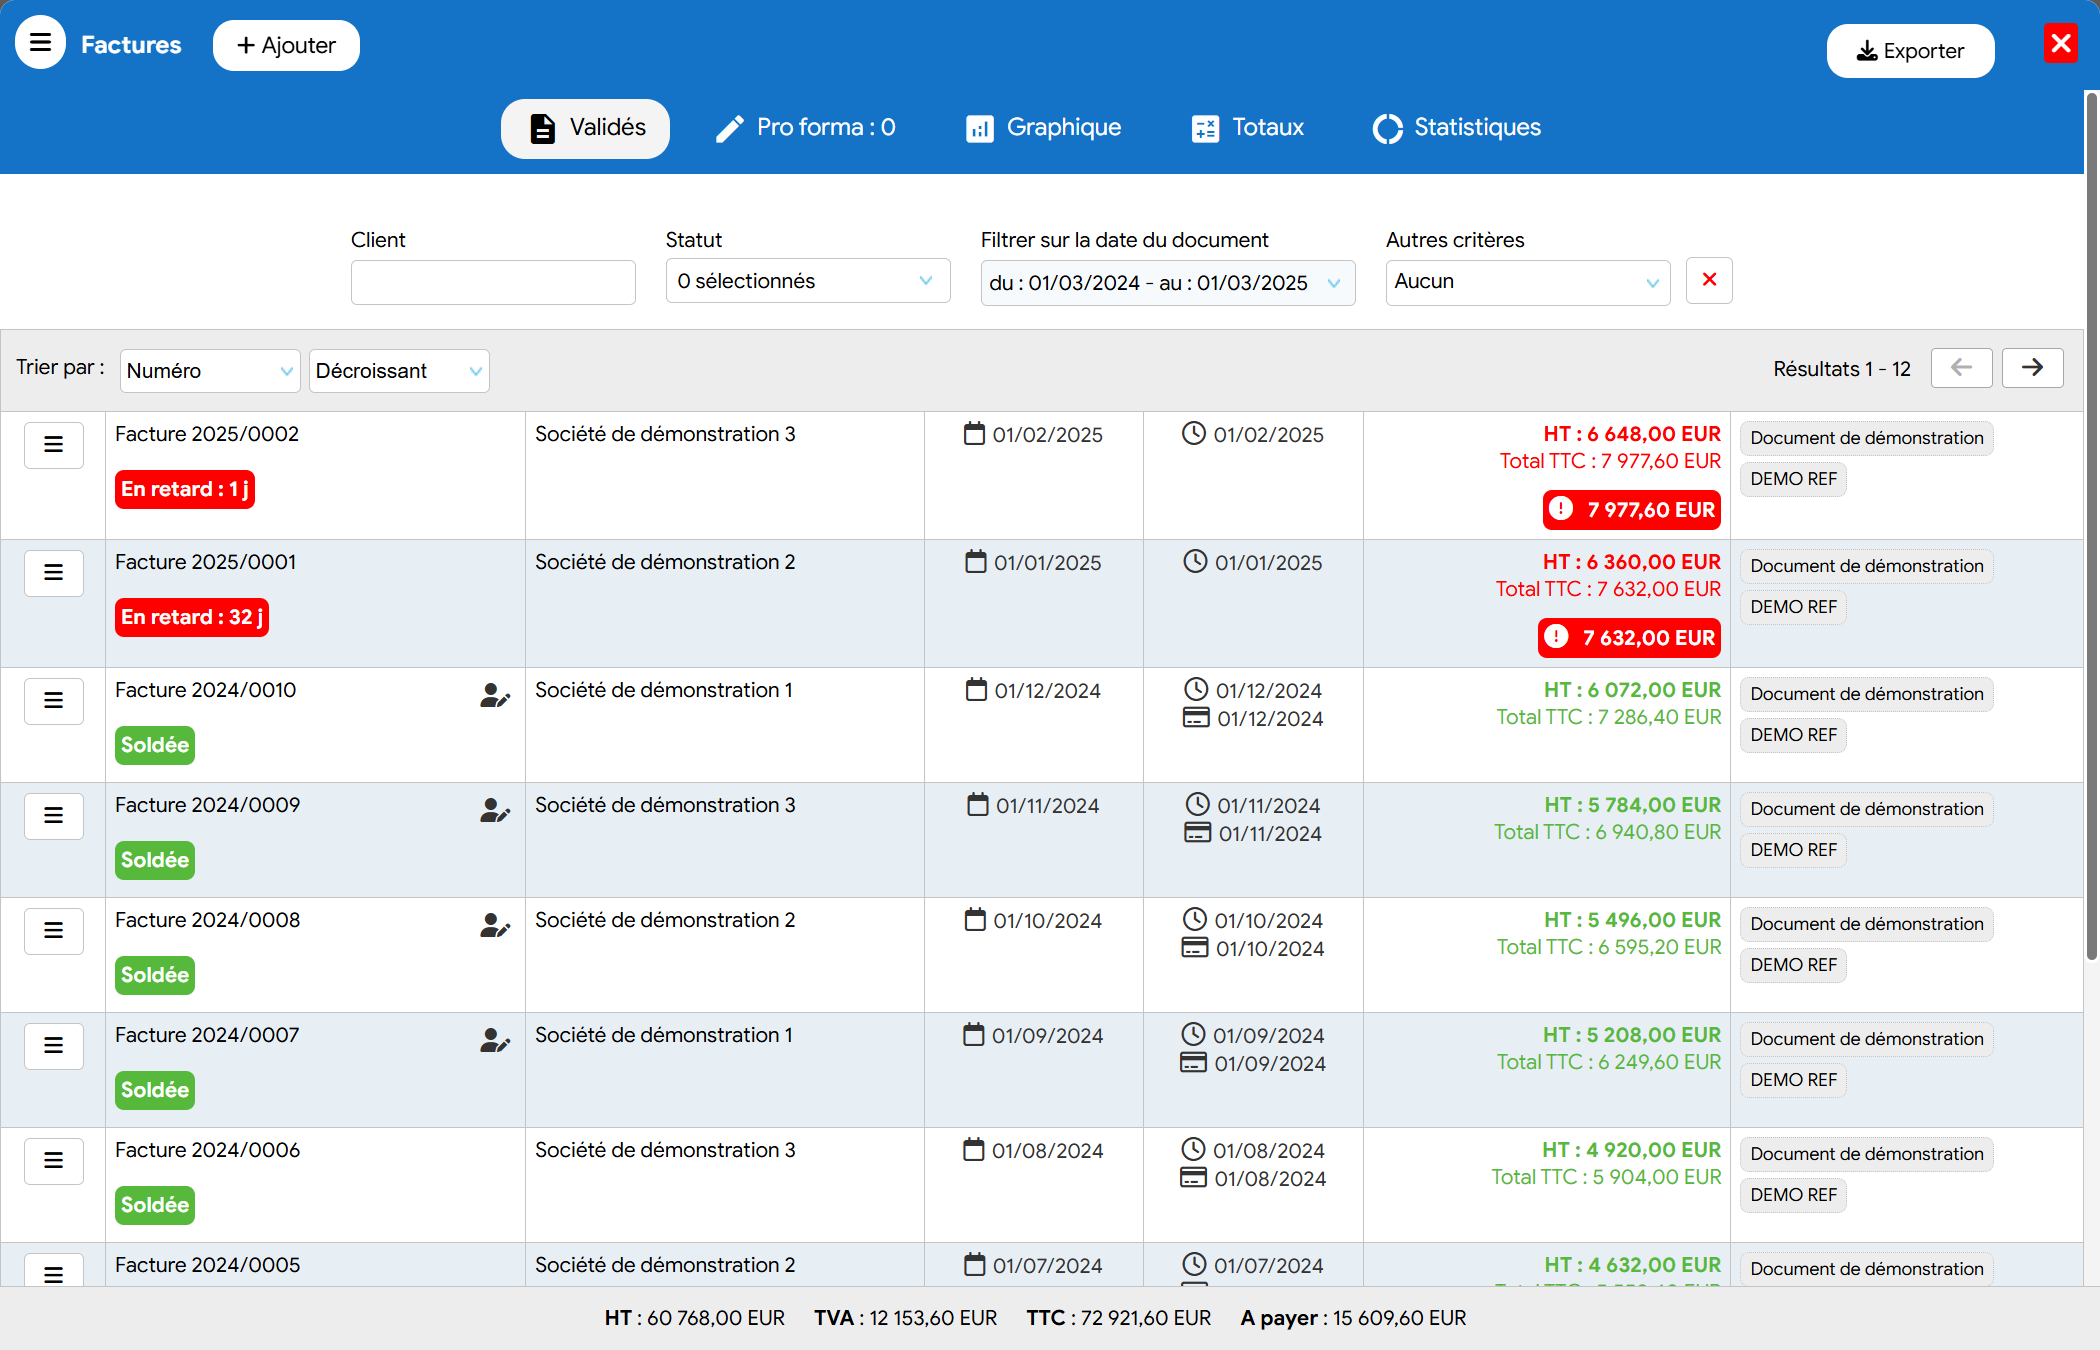2100x1350 pixels.
Task: Change the sort field from Numéro
Action: [x=210, y=371]
